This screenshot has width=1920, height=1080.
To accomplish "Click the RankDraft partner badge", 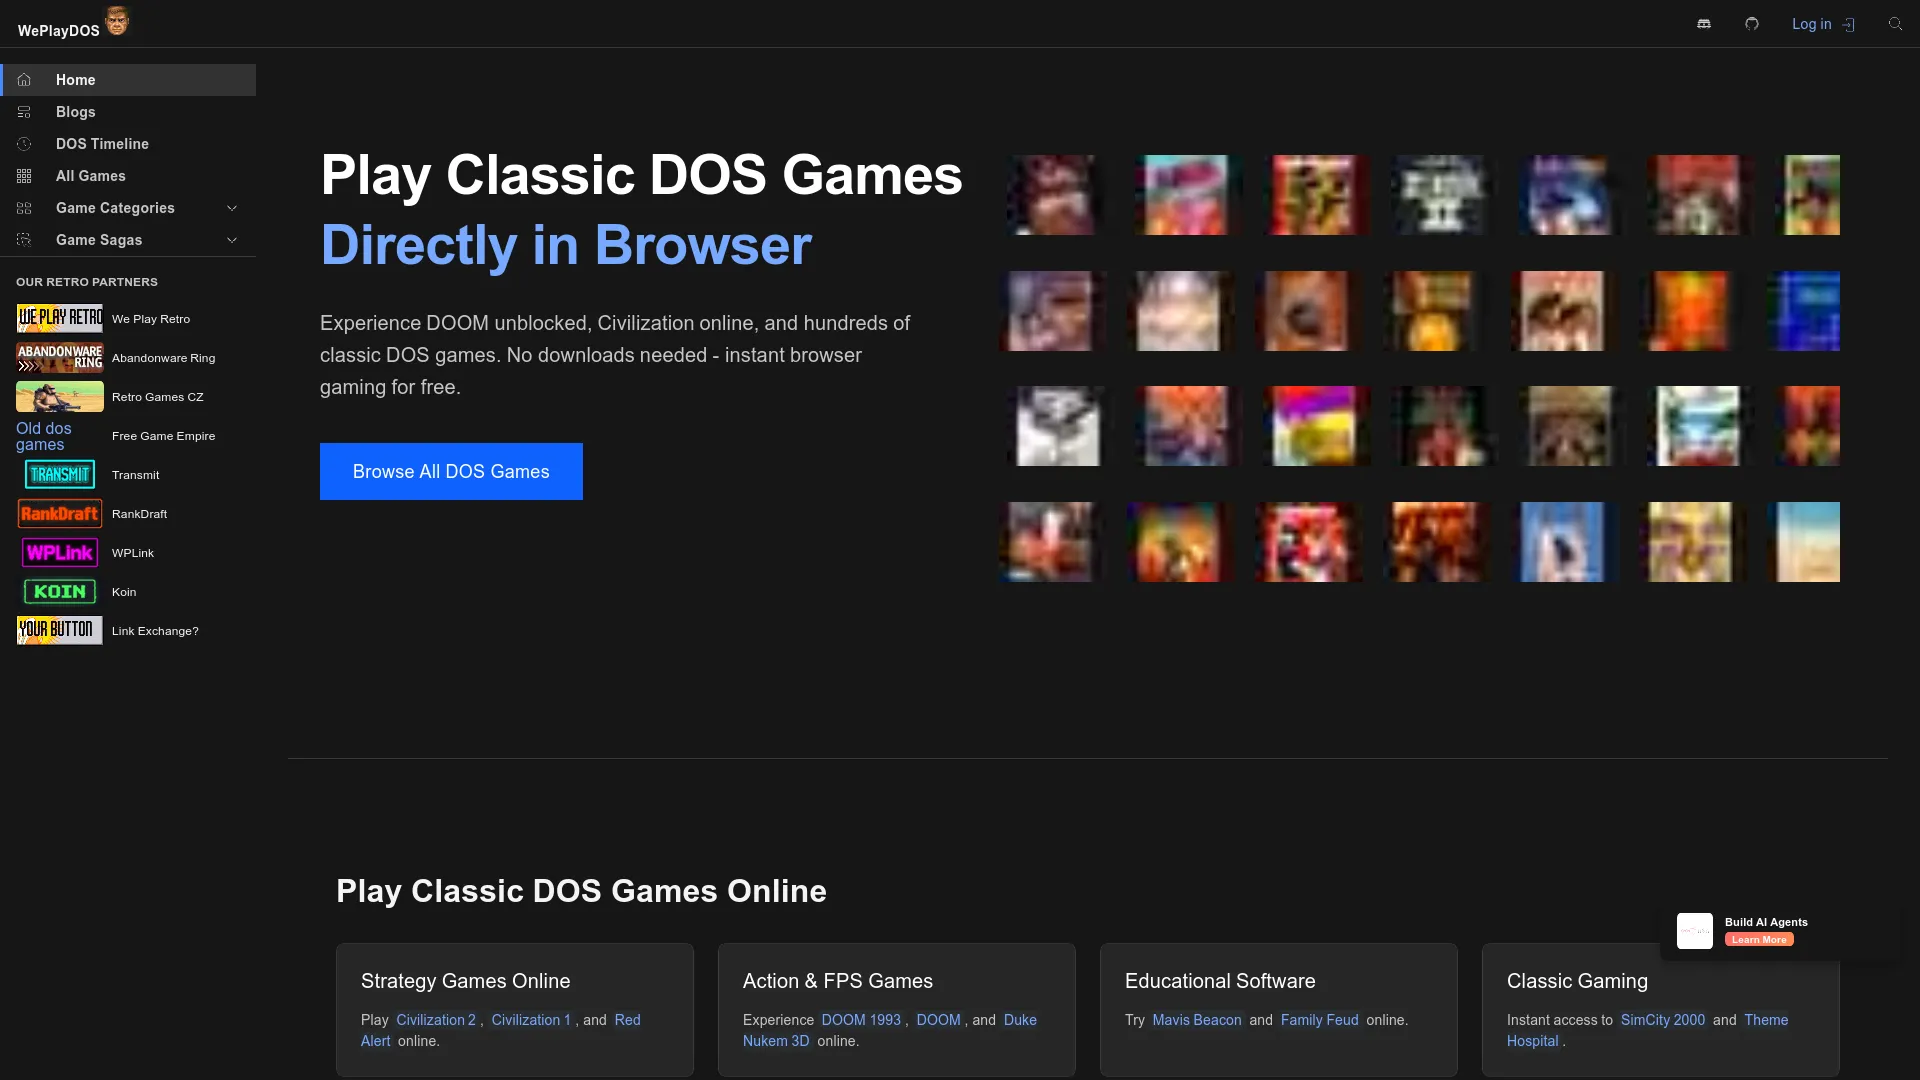I will 60,513.
